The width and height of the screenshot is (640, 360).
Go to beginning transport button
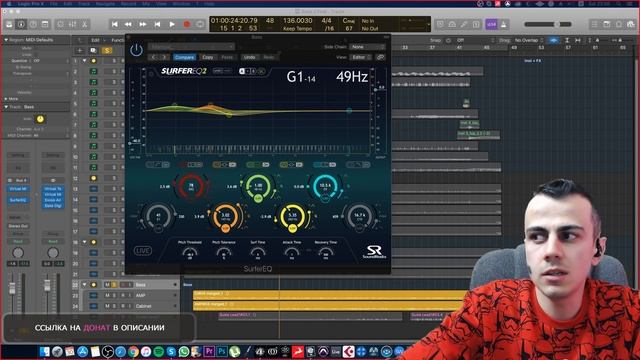click(115, 24)
